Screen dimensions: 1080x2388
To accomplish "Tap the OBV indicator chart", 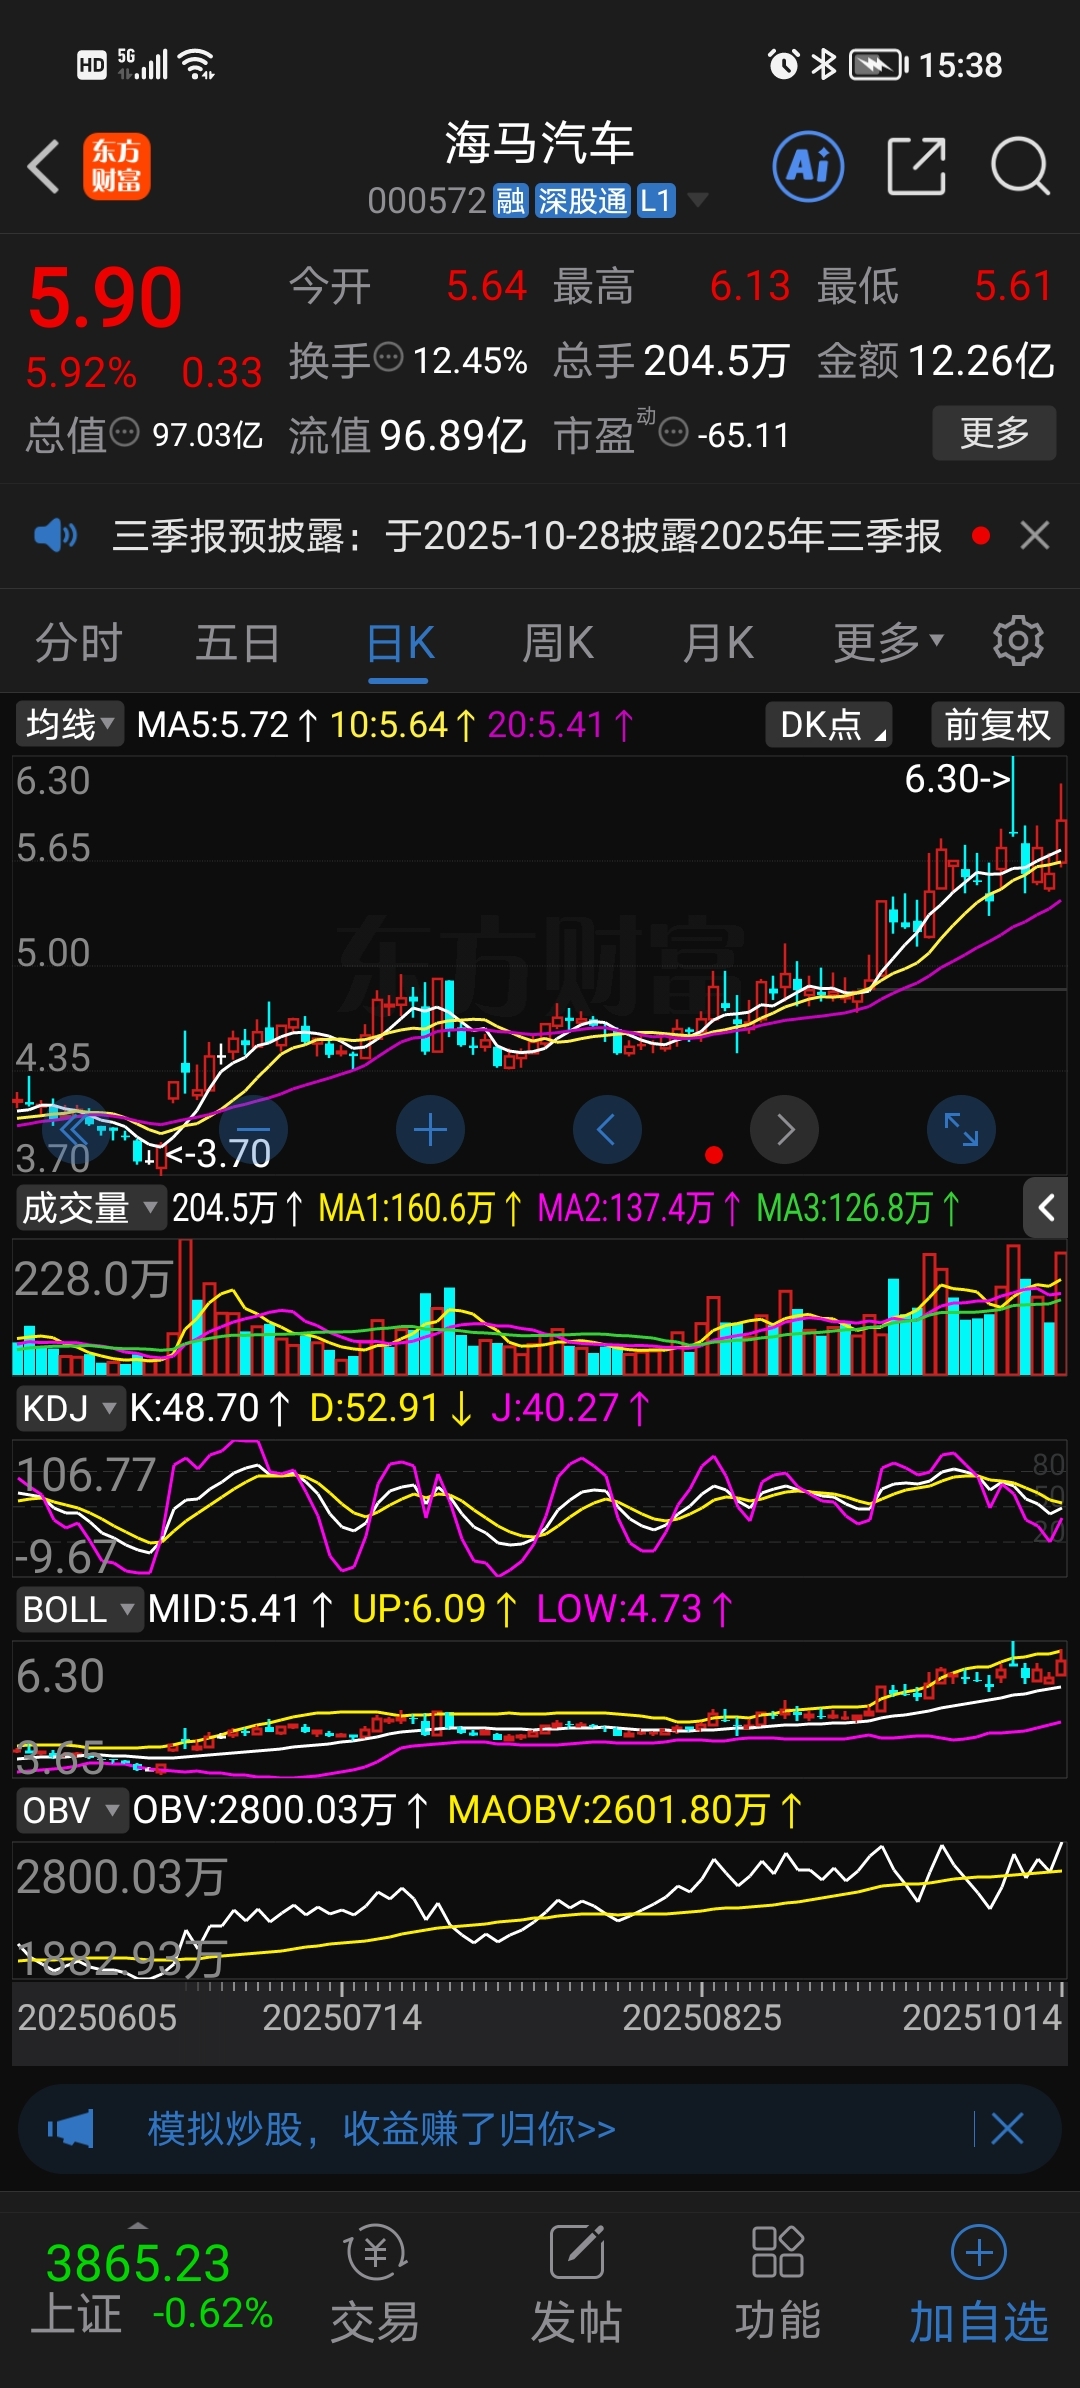I will coord(540,1910).
